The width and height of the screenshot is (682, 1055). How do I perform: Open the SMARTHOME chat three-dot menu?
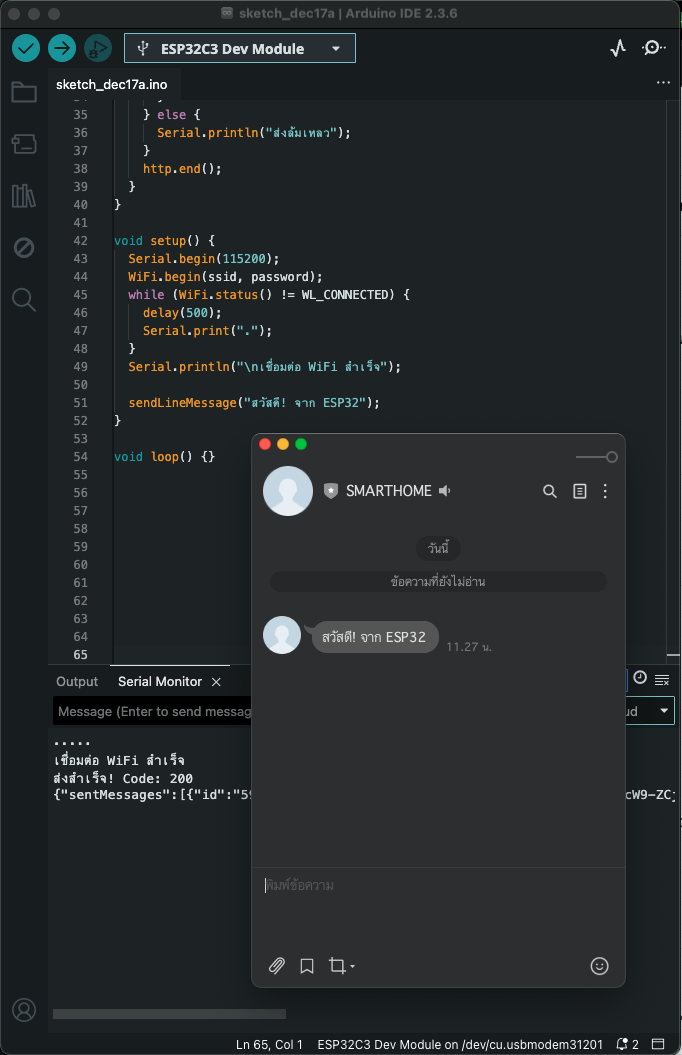pyautogui.click(x=605, y=491)
